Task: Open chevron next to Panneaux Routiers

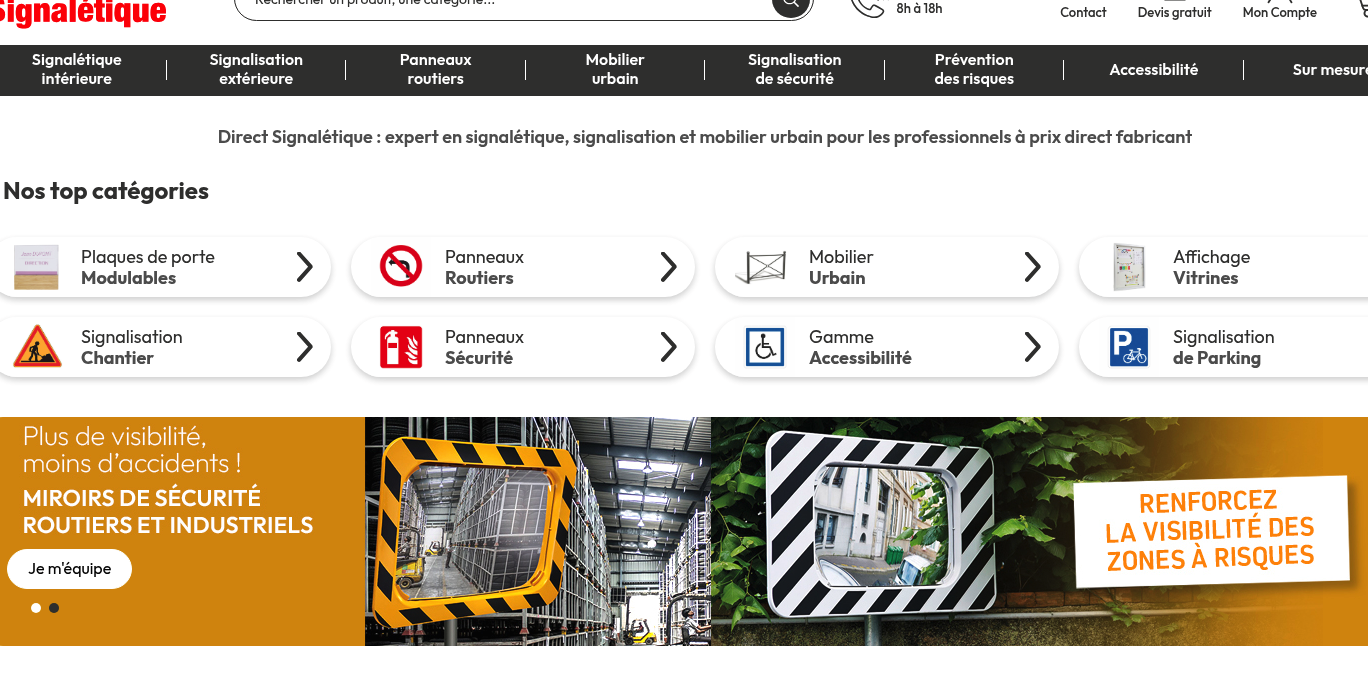Action: (x=669, y=267)
